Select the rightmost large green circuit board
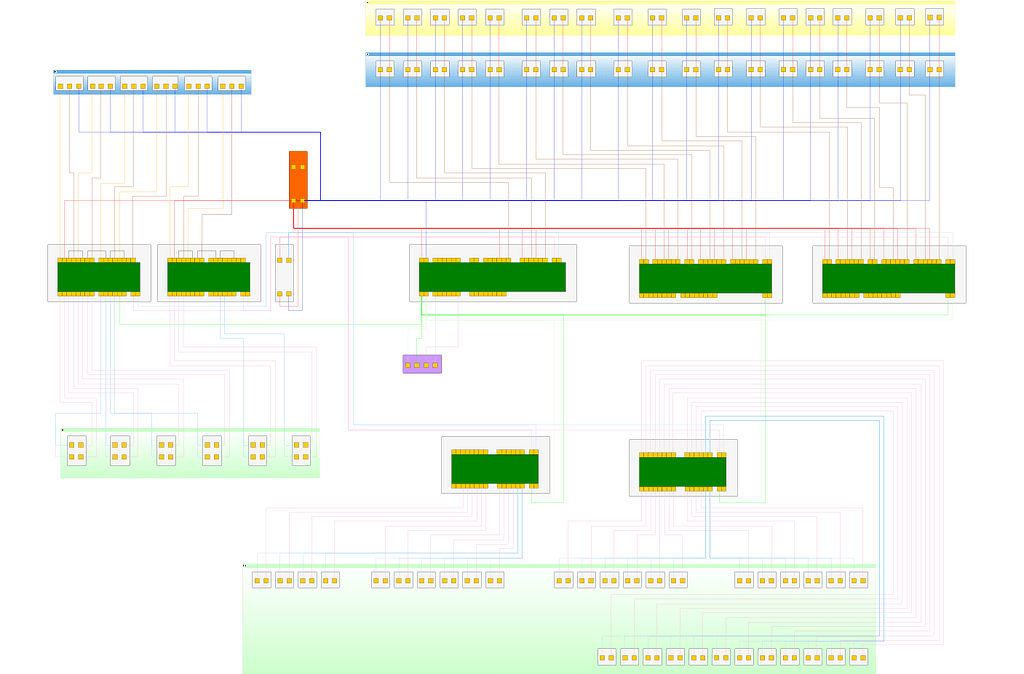1024x674 pixels. [889, 272]
